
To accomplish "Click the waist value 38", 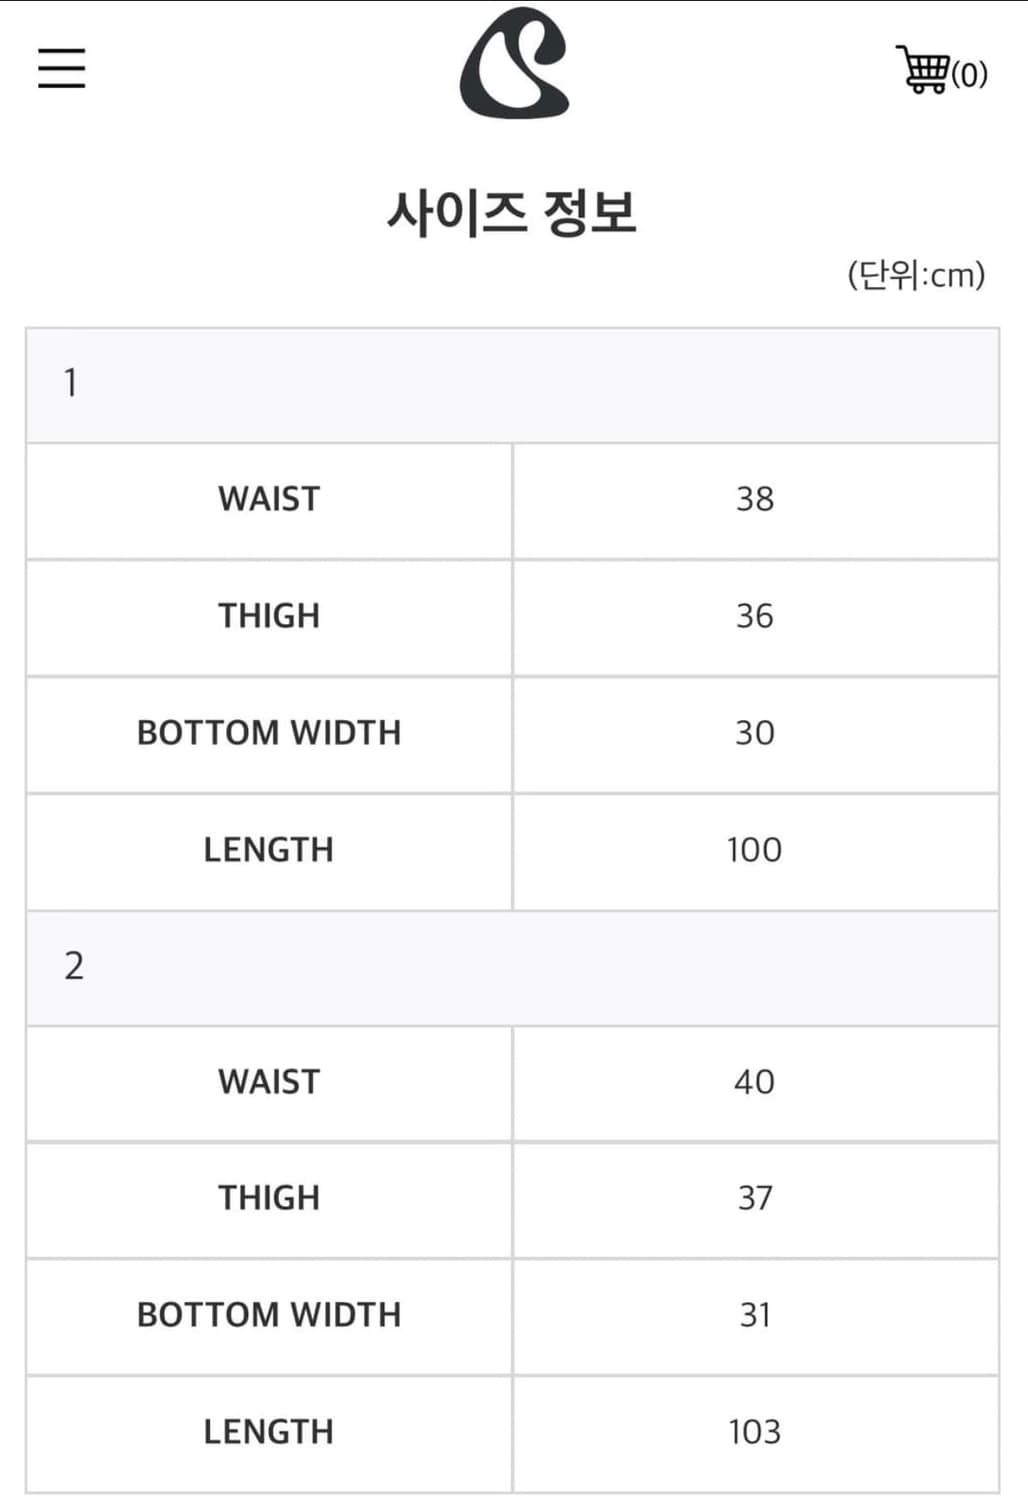I will click(755, 499).
